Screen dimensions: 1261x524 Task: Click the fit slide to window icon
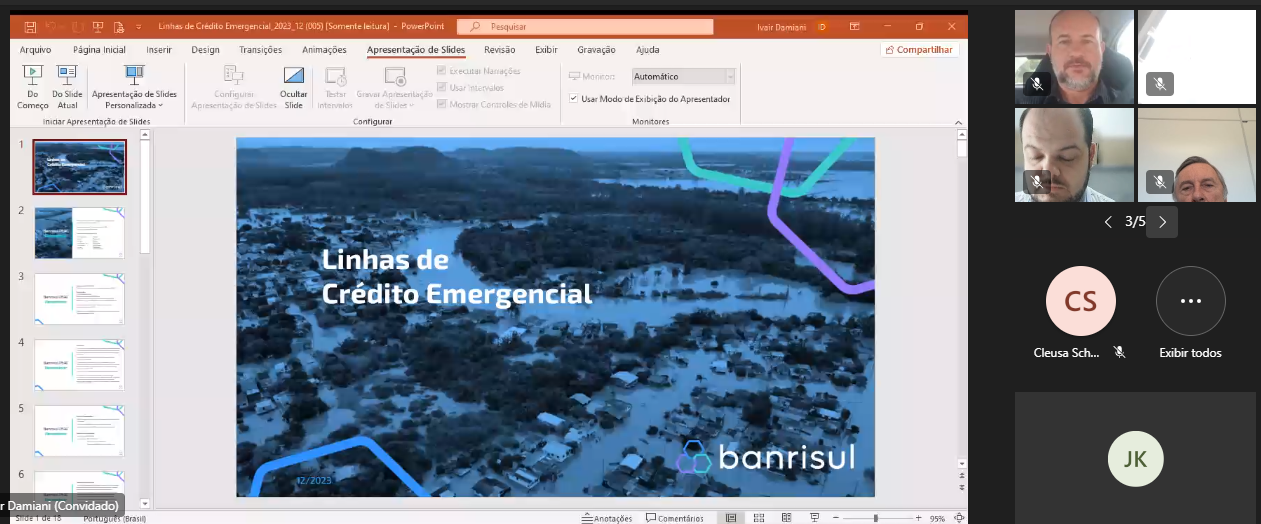960,518
